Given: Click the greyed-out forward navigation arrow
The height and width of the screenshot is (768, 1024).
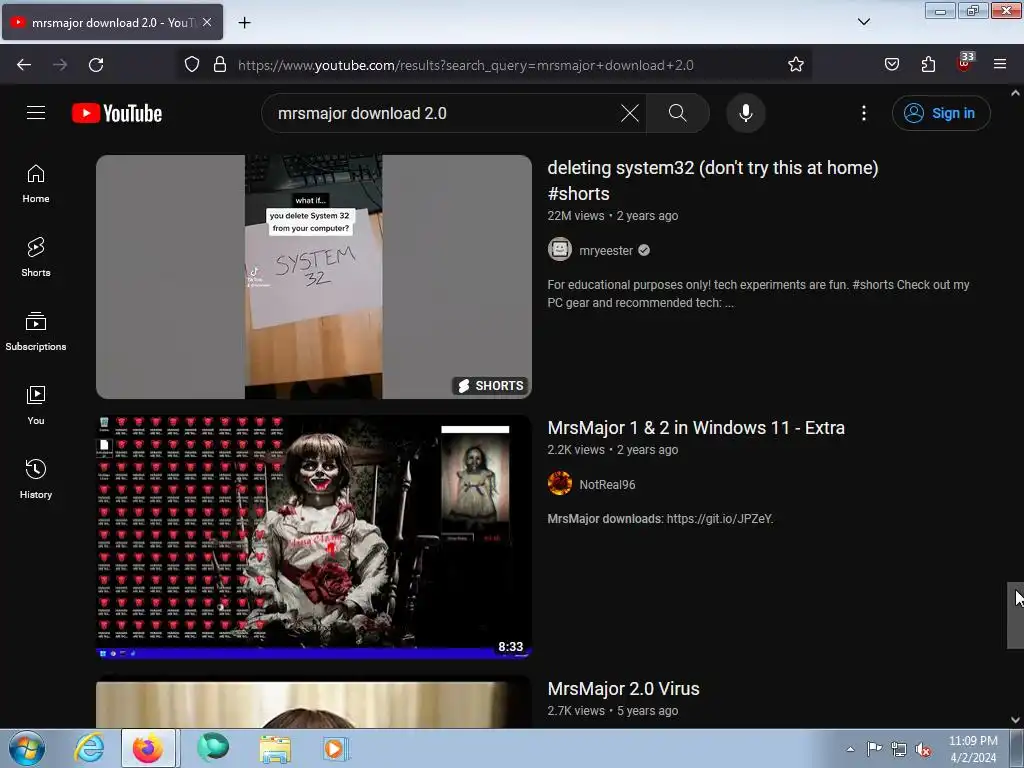Looking at the screenshot, I should [60, 65].
